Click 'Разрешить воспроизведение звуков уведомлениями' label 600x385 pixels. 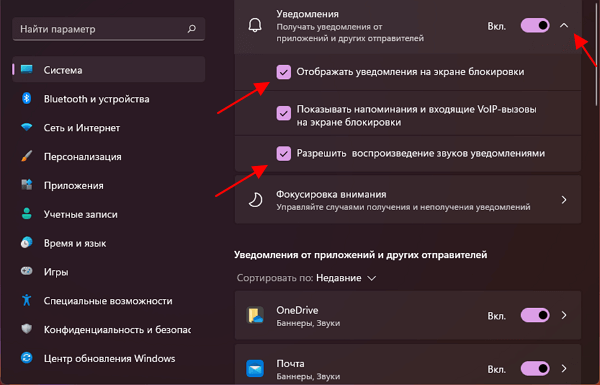click(421, 153)
